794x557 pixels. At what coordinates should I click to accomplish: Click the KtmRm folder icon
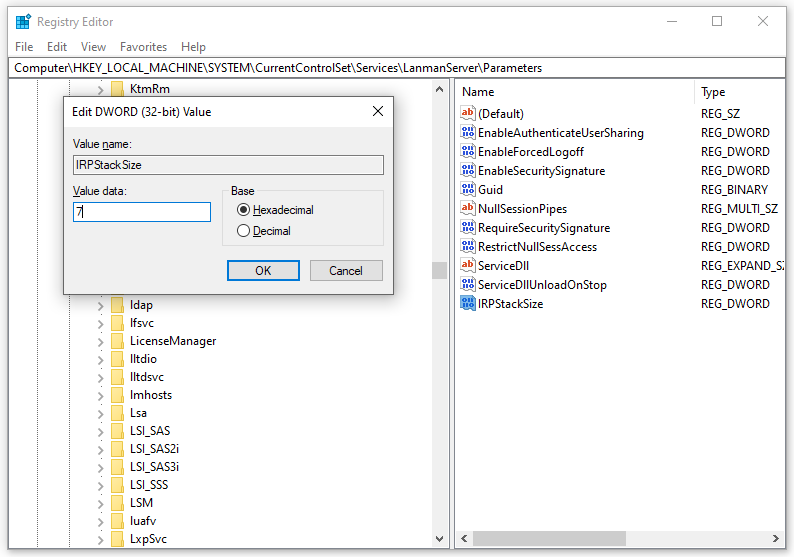(x=117, y=89)
